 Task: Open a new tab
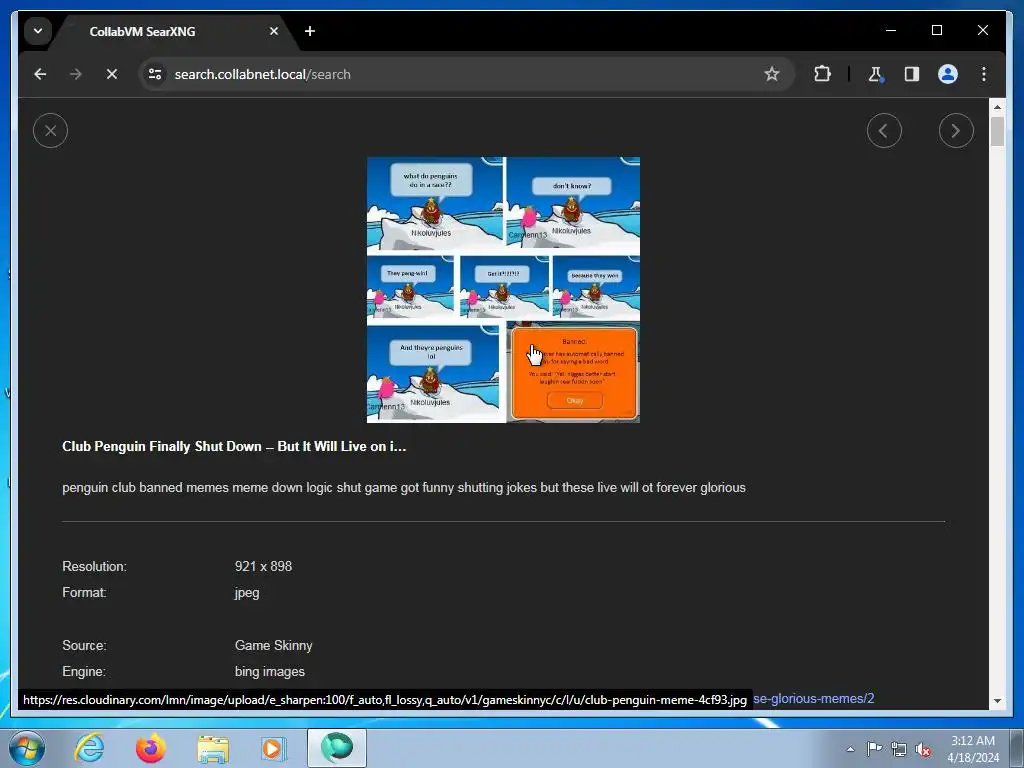310,31
